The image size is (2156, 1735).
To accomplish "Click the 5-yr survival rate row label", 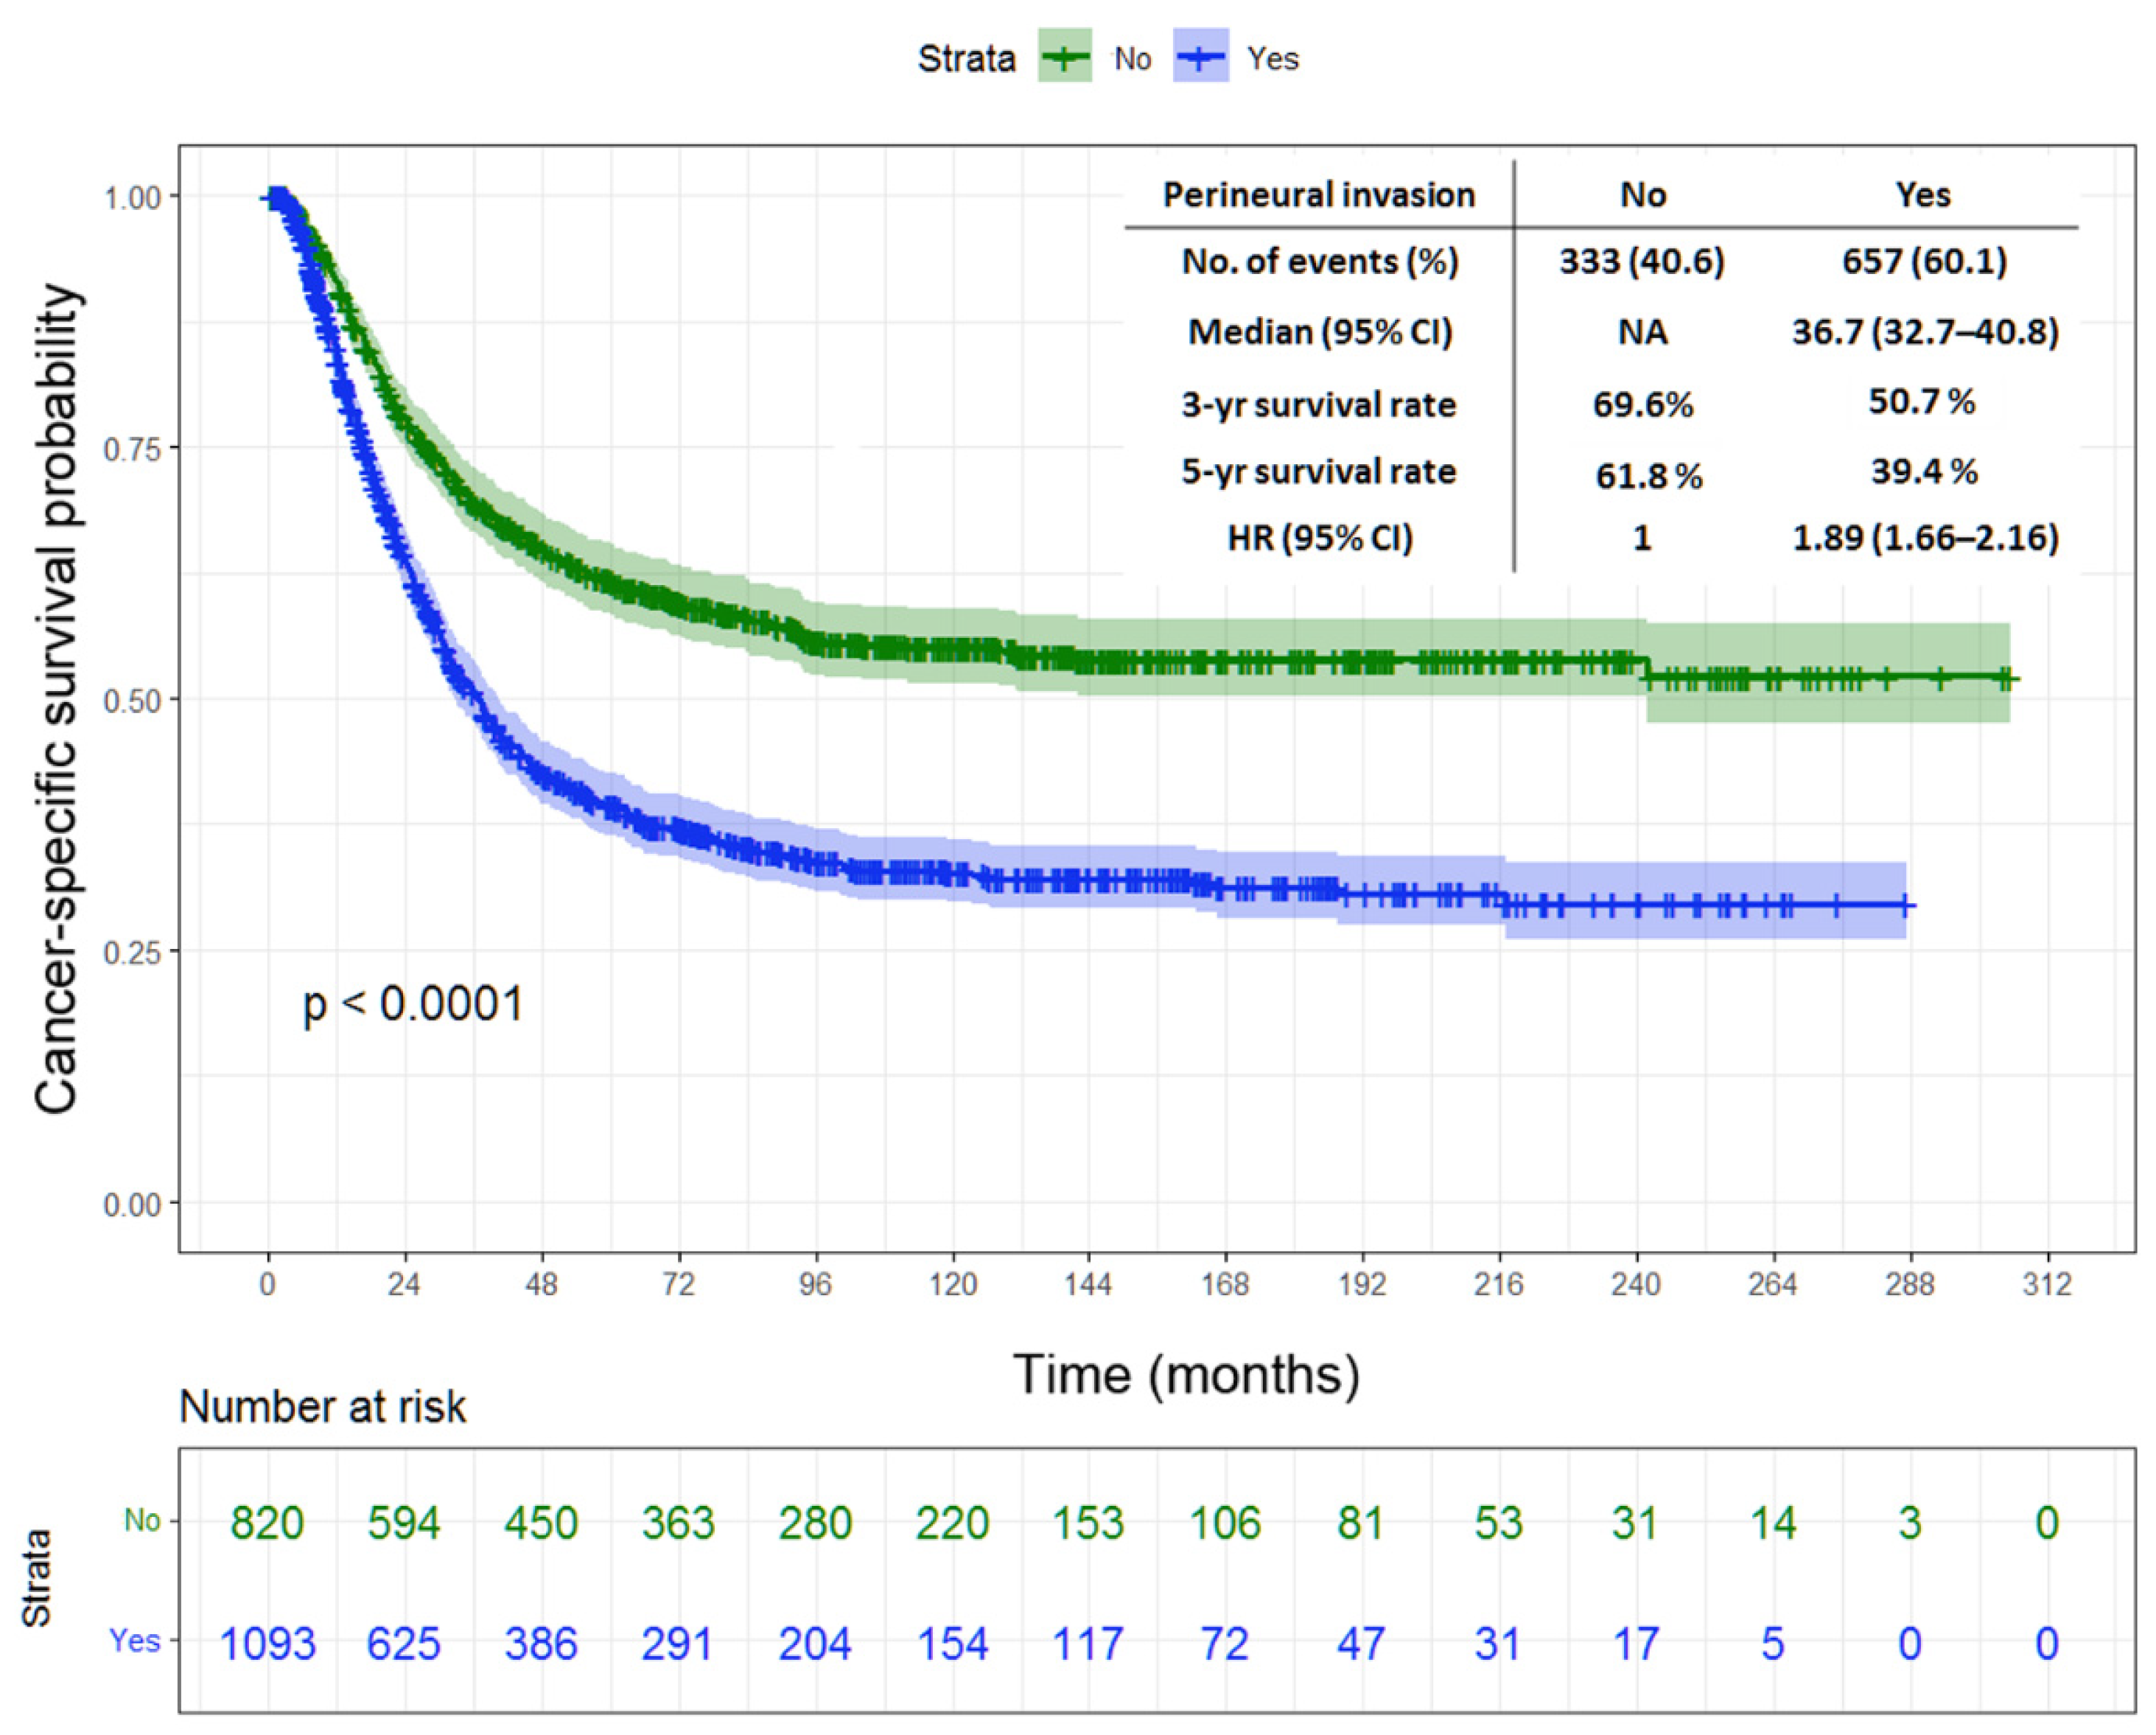I will [1318, 471].
